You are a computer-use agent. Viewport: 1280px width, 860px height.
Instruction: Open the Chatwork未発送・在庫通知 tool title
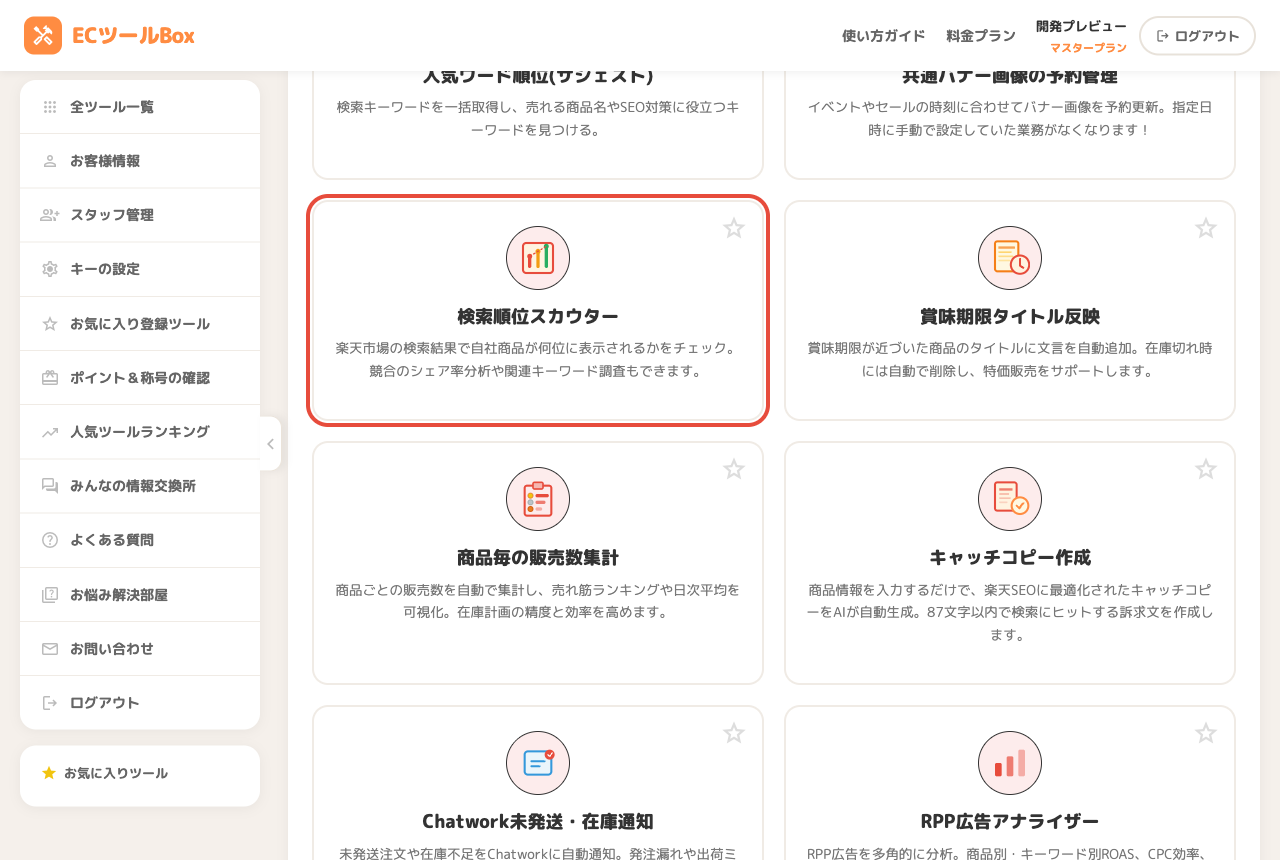click(538, 821)
